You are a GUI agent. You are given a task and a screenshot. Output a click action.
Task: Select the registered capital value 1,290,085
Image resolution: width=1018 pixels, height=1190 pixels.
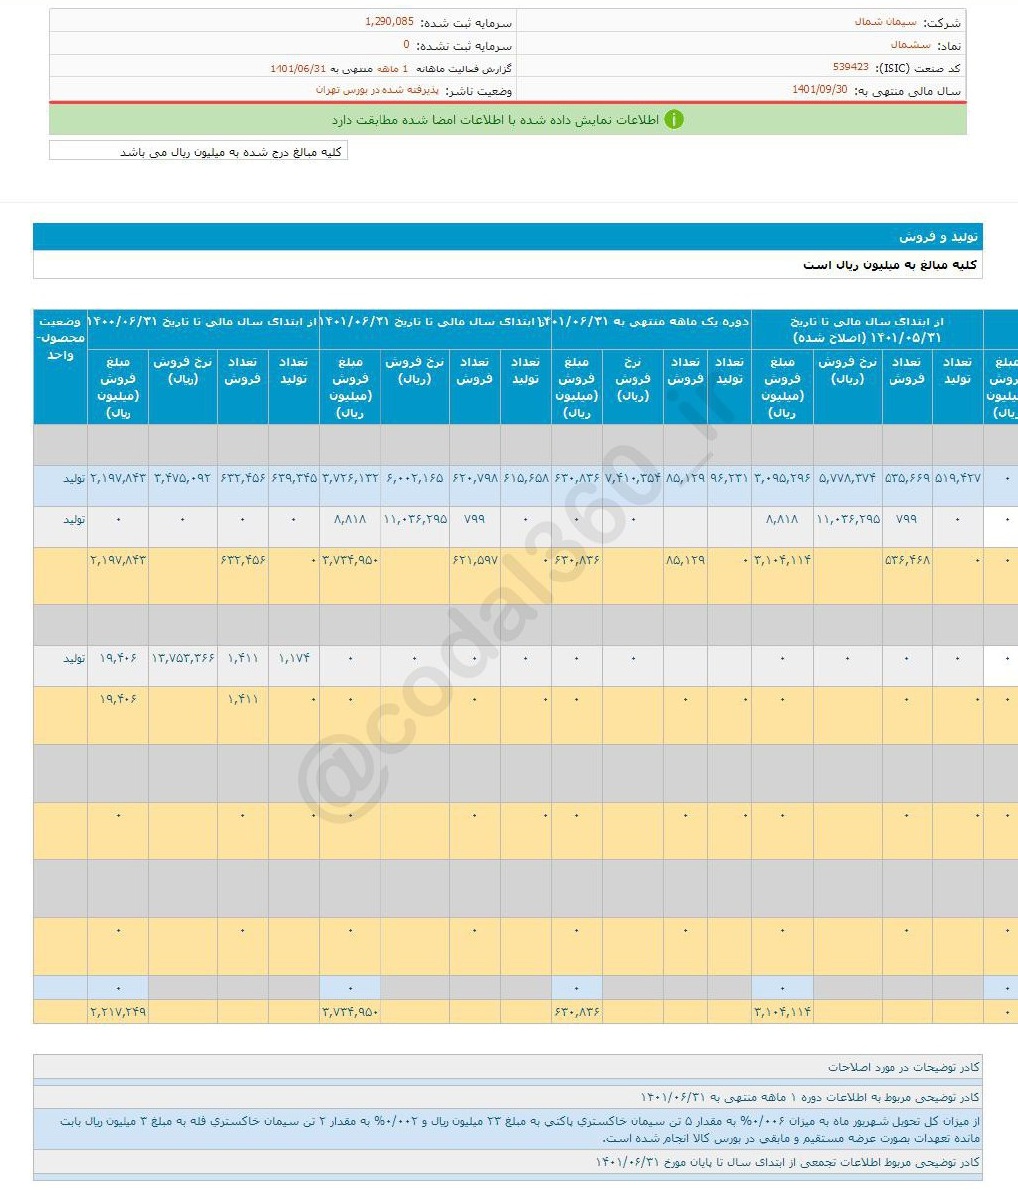click(386, 22)
